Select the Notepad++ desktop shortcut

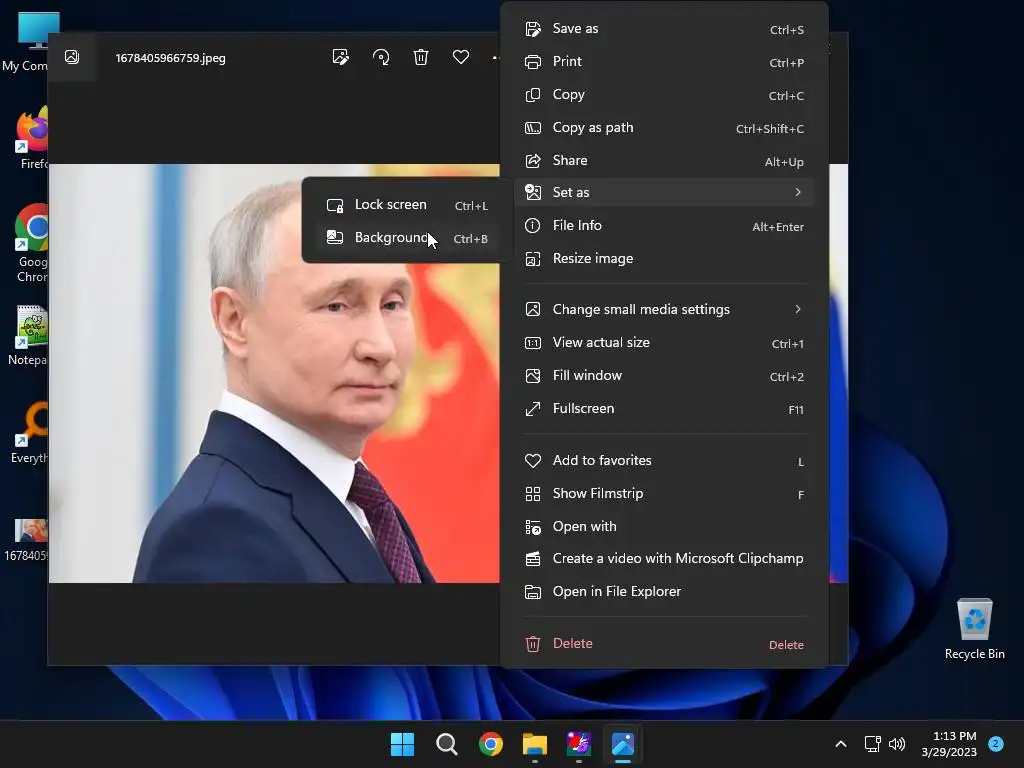click(28, 336)
